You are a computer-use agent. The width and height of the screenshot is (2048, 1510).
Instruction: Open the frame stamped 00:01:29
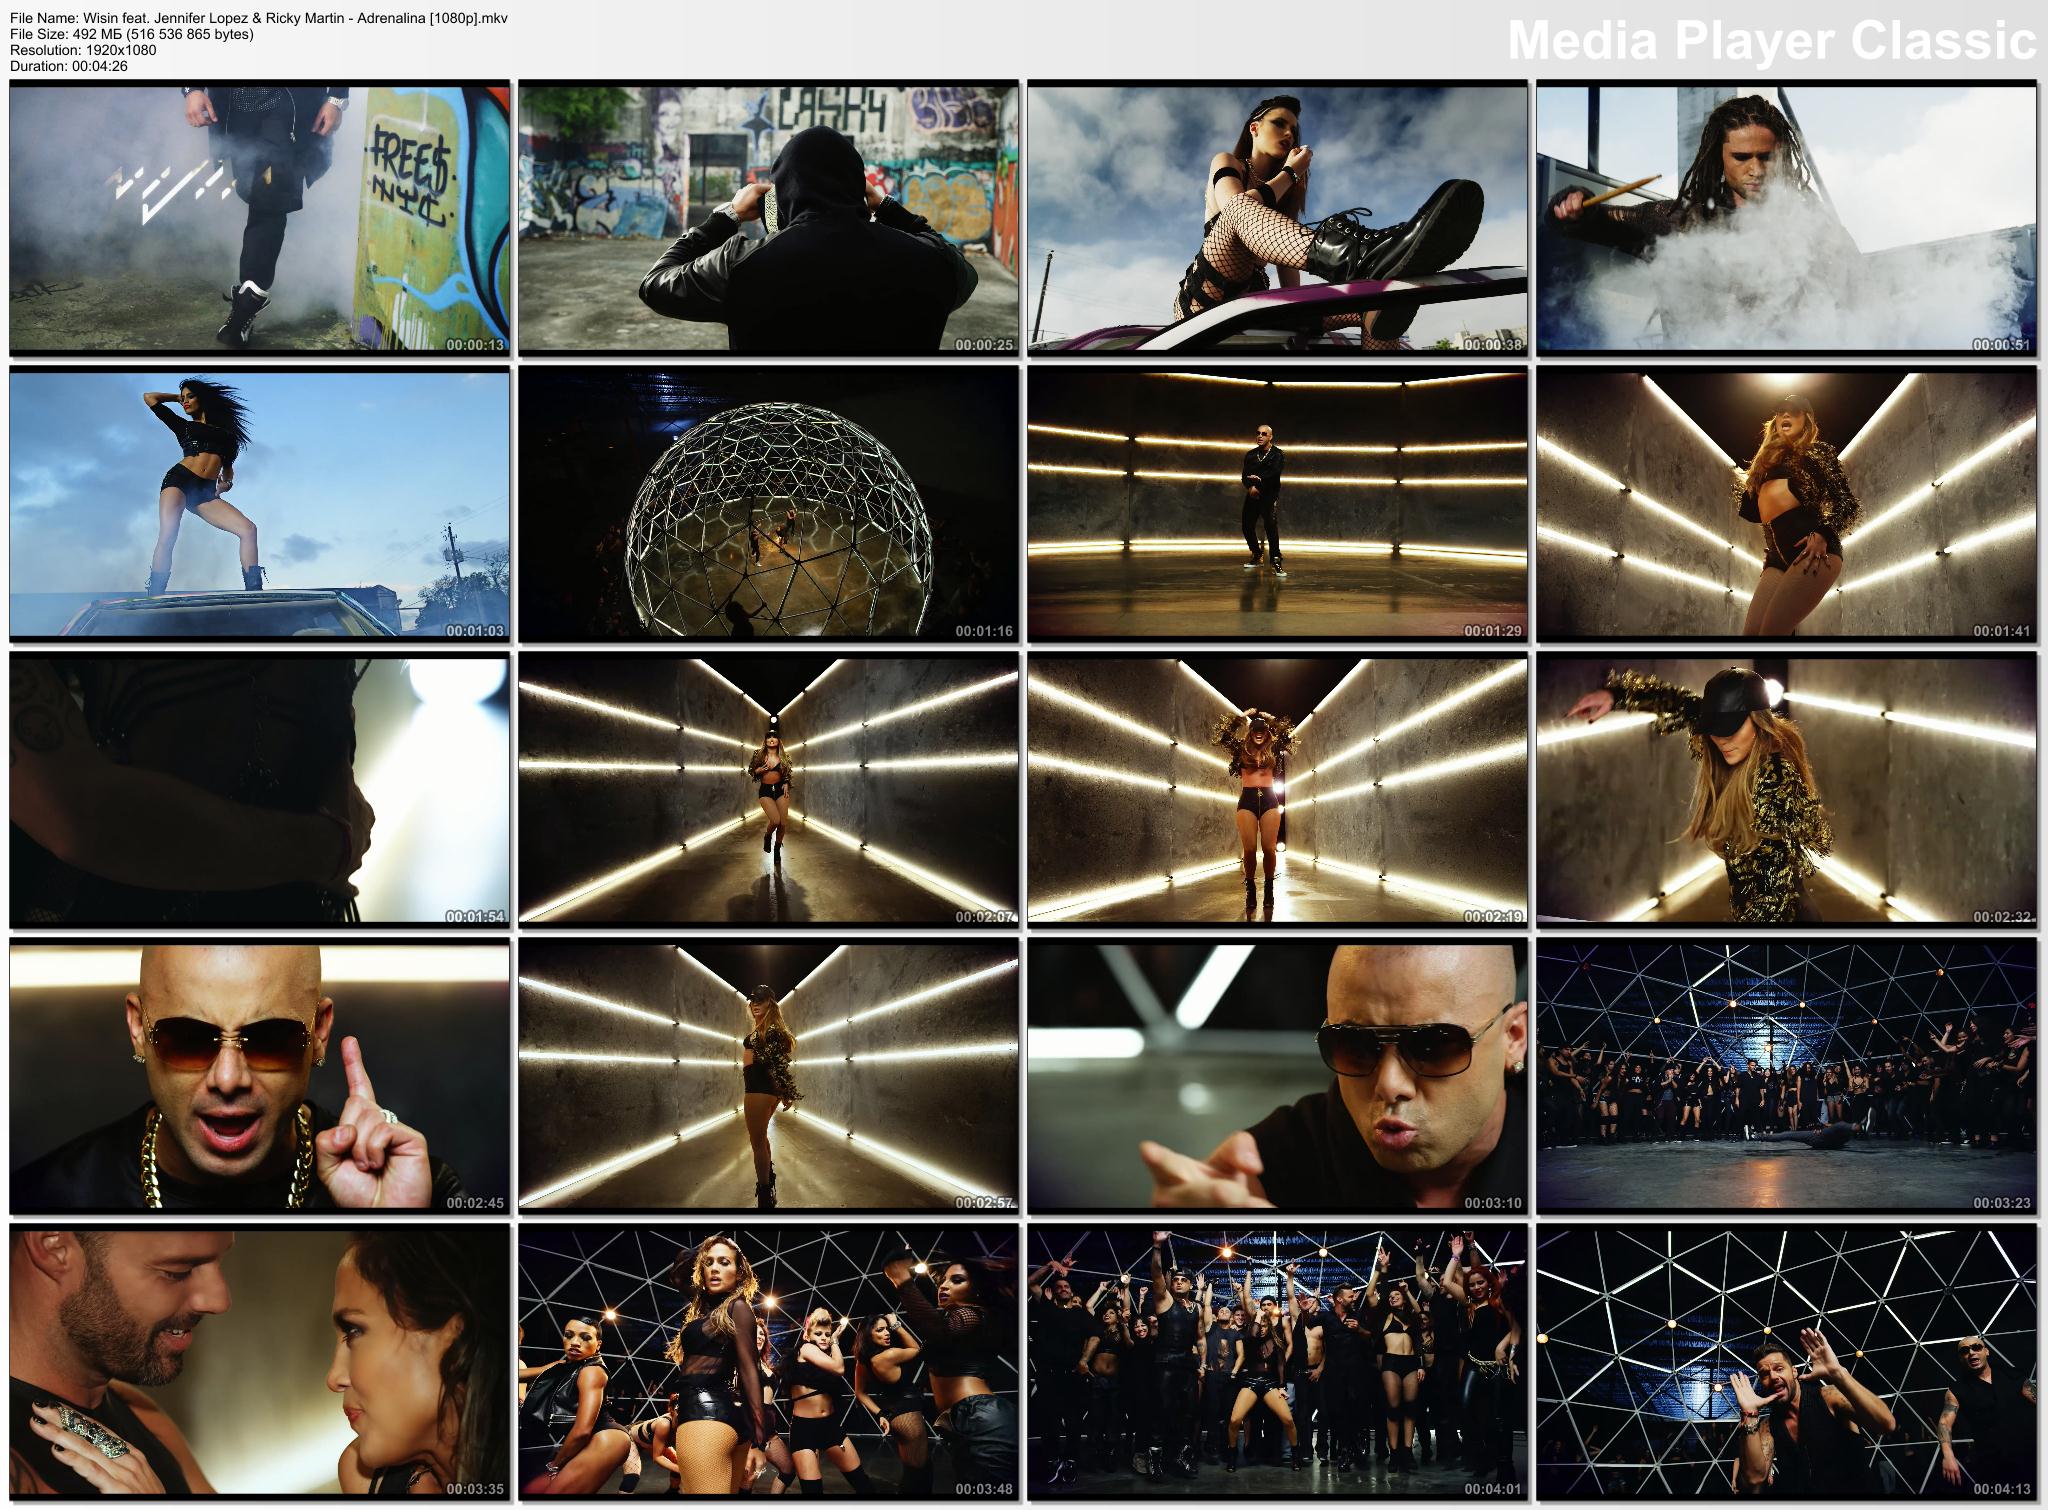pos(1277,504)
